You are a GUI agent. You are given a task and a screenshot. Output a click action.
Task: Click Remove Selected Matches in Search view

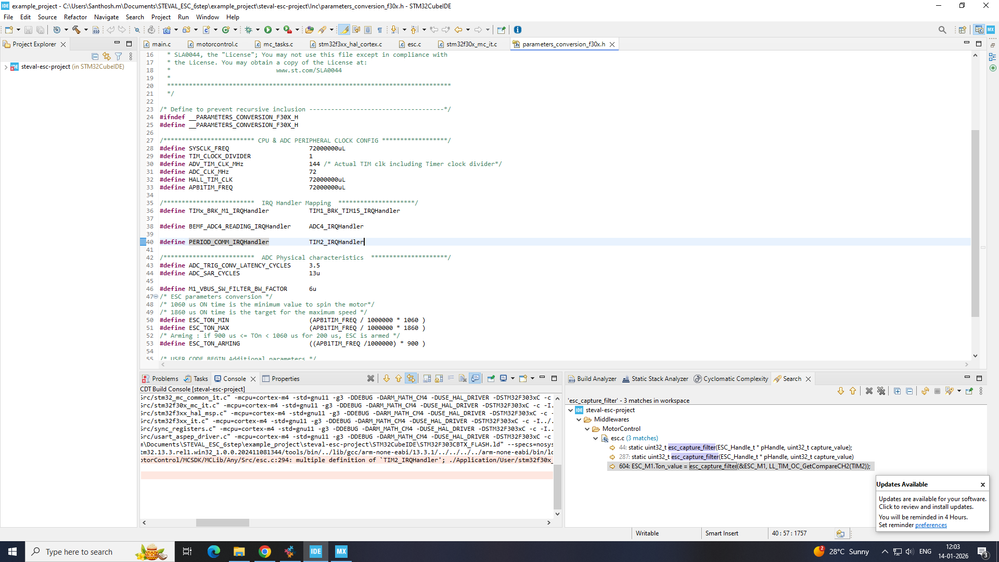868,391
